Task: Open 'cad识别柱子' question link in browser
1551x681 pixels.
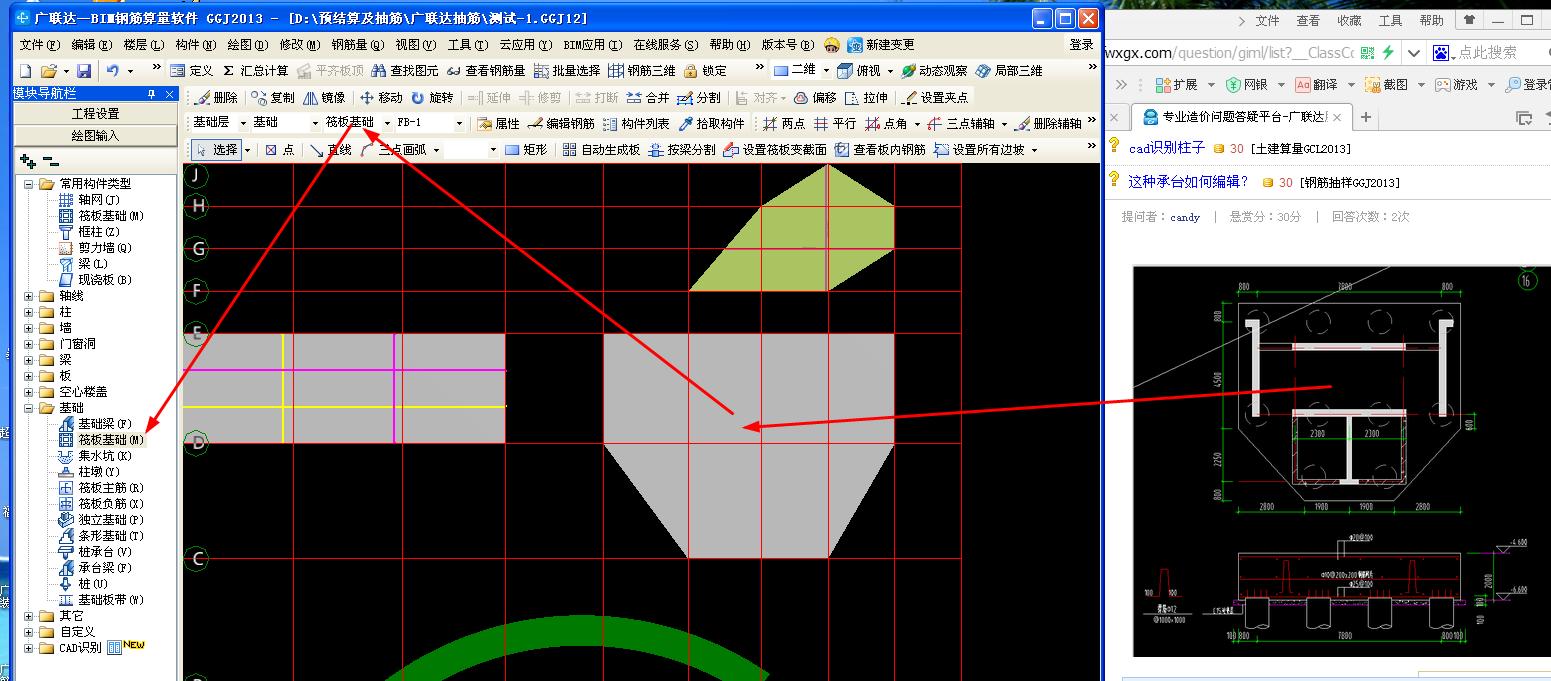Action: coord(1167,148)
